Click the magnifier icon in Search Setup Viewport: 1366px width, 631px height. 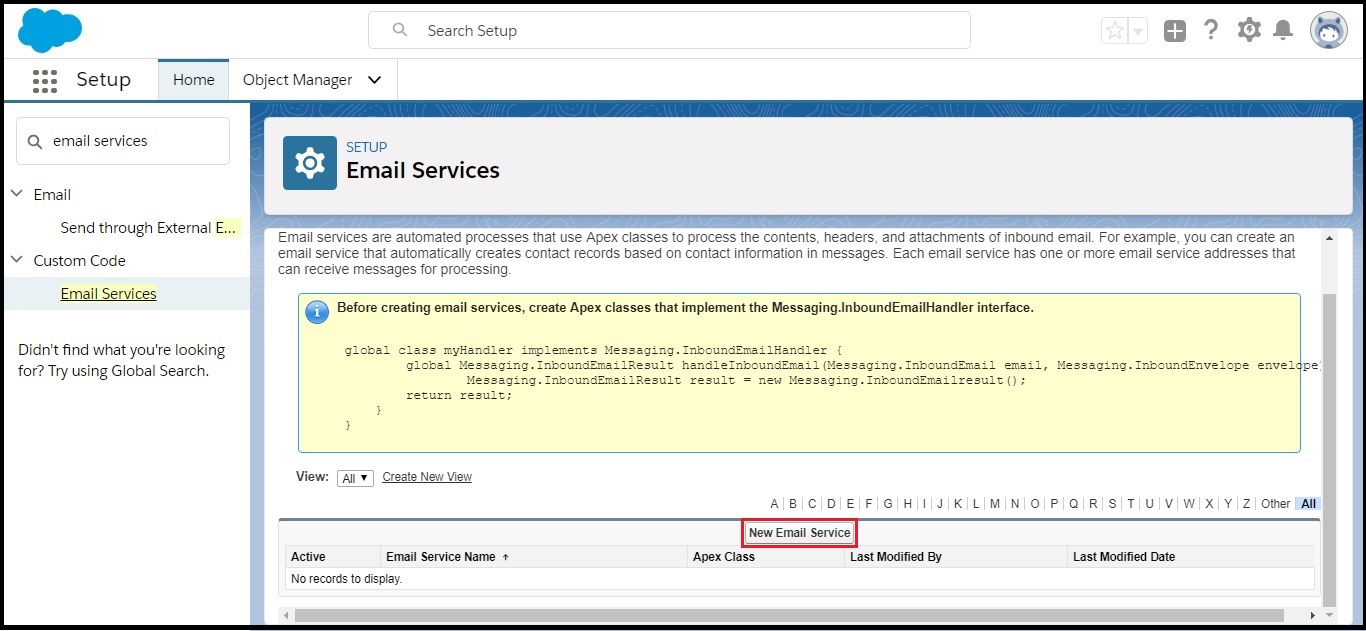400,30
